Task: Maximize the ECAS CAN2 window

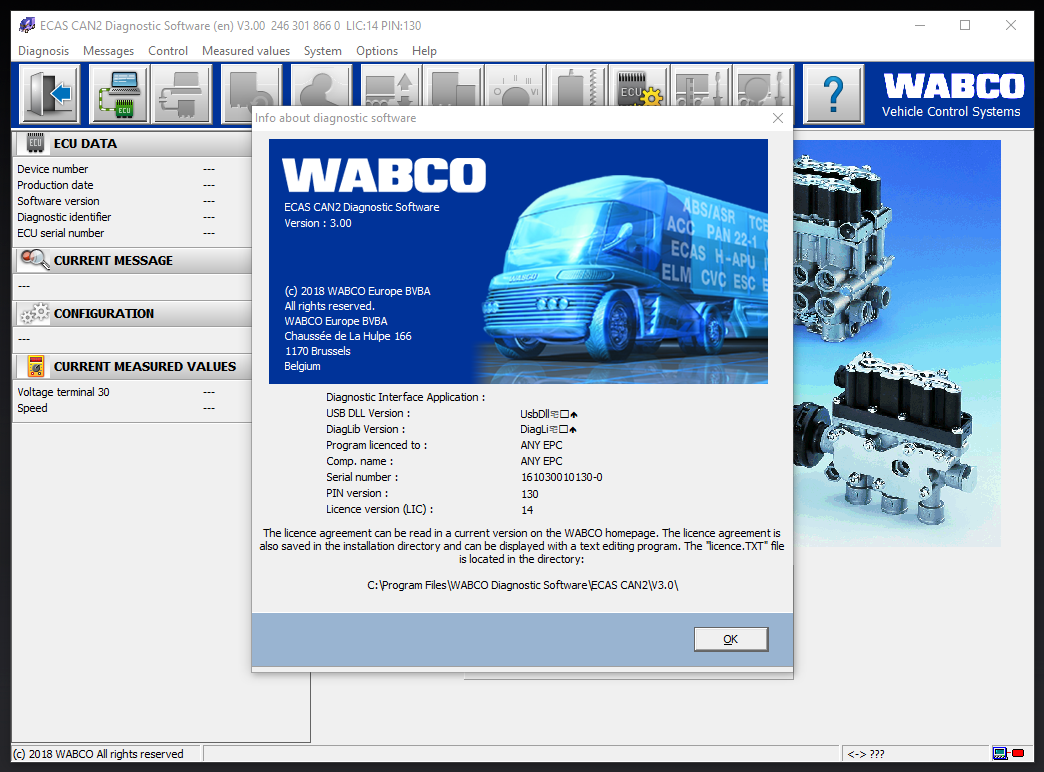Action: tap(965, 25)
